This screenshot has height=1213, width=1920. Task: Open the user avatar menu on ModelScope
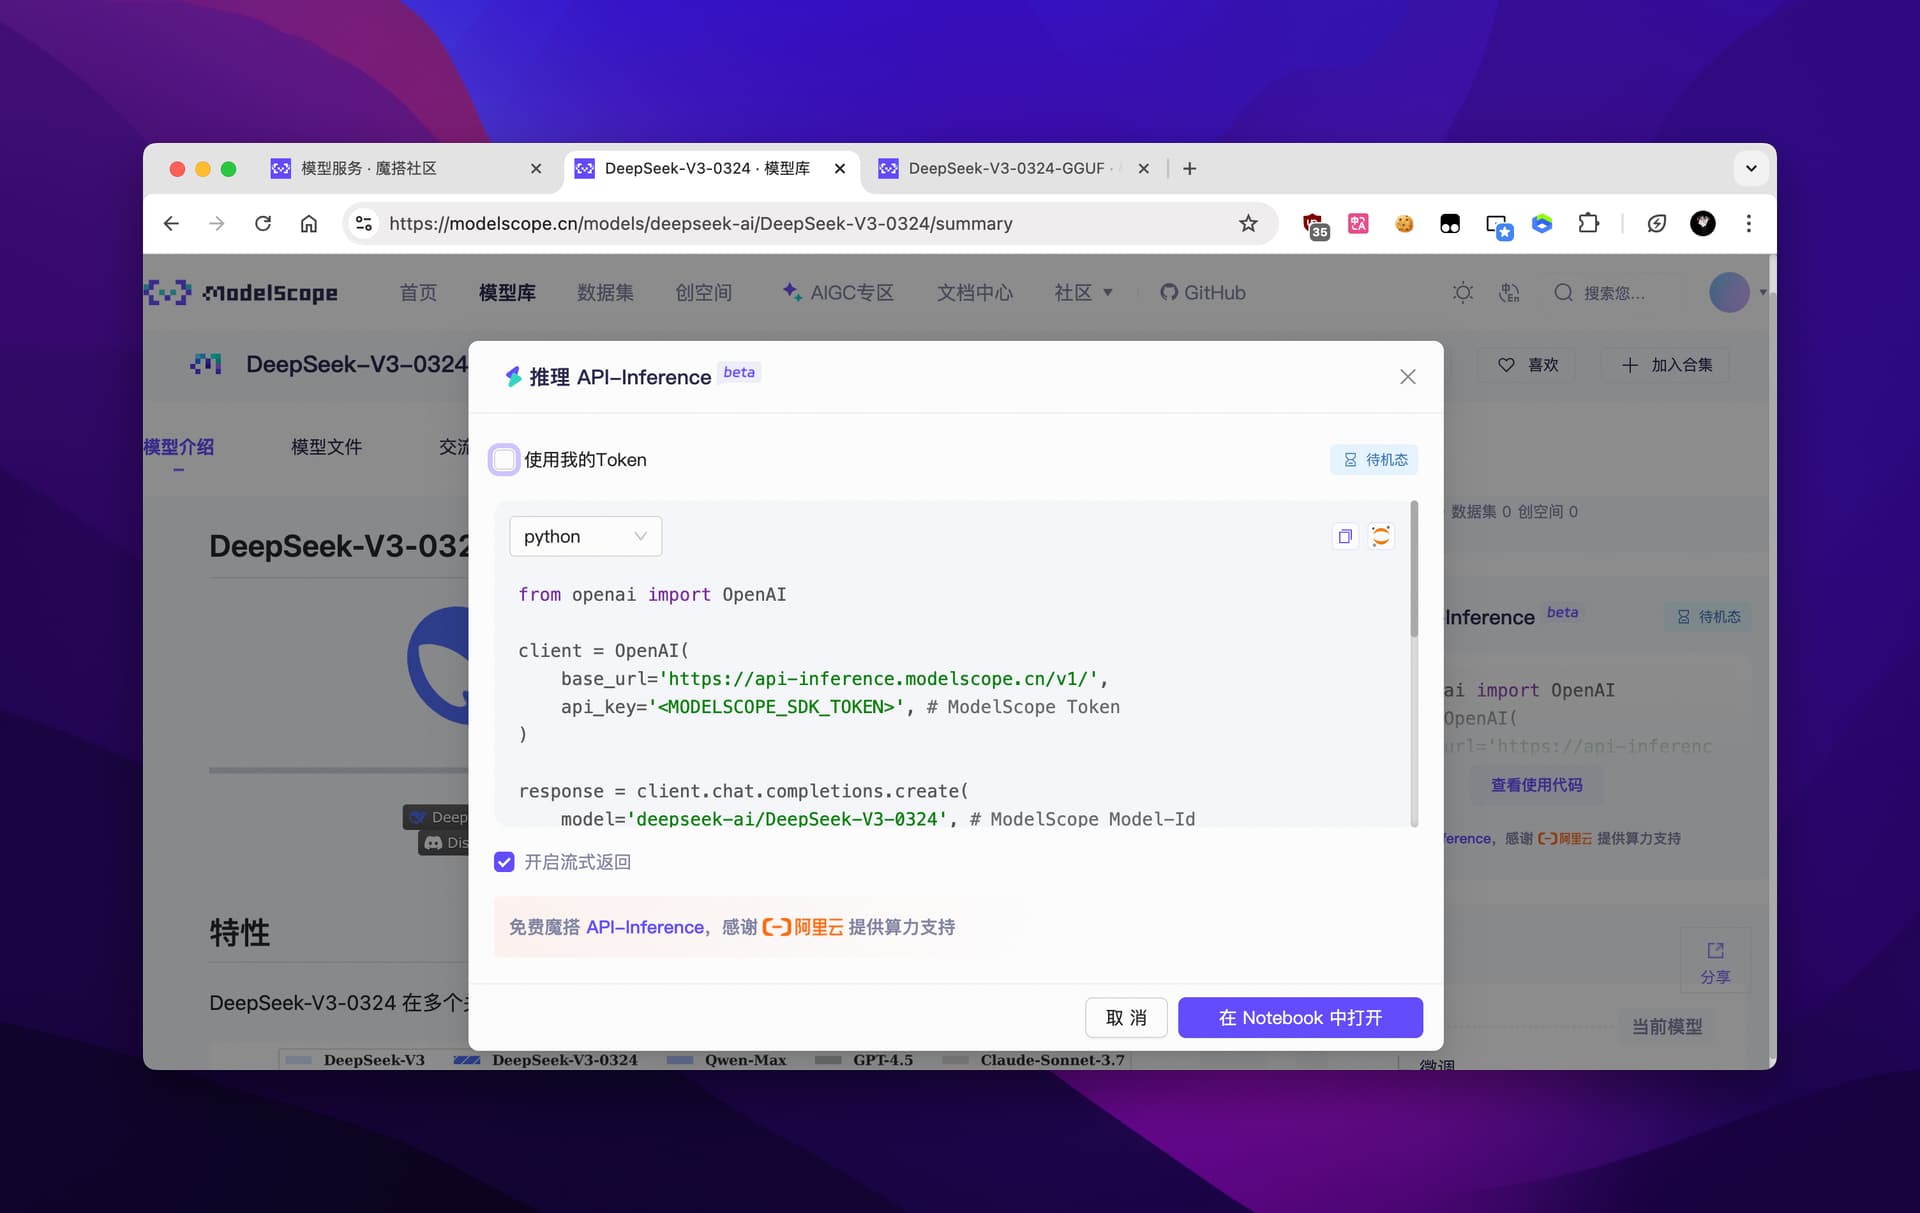pos(1729,293)
